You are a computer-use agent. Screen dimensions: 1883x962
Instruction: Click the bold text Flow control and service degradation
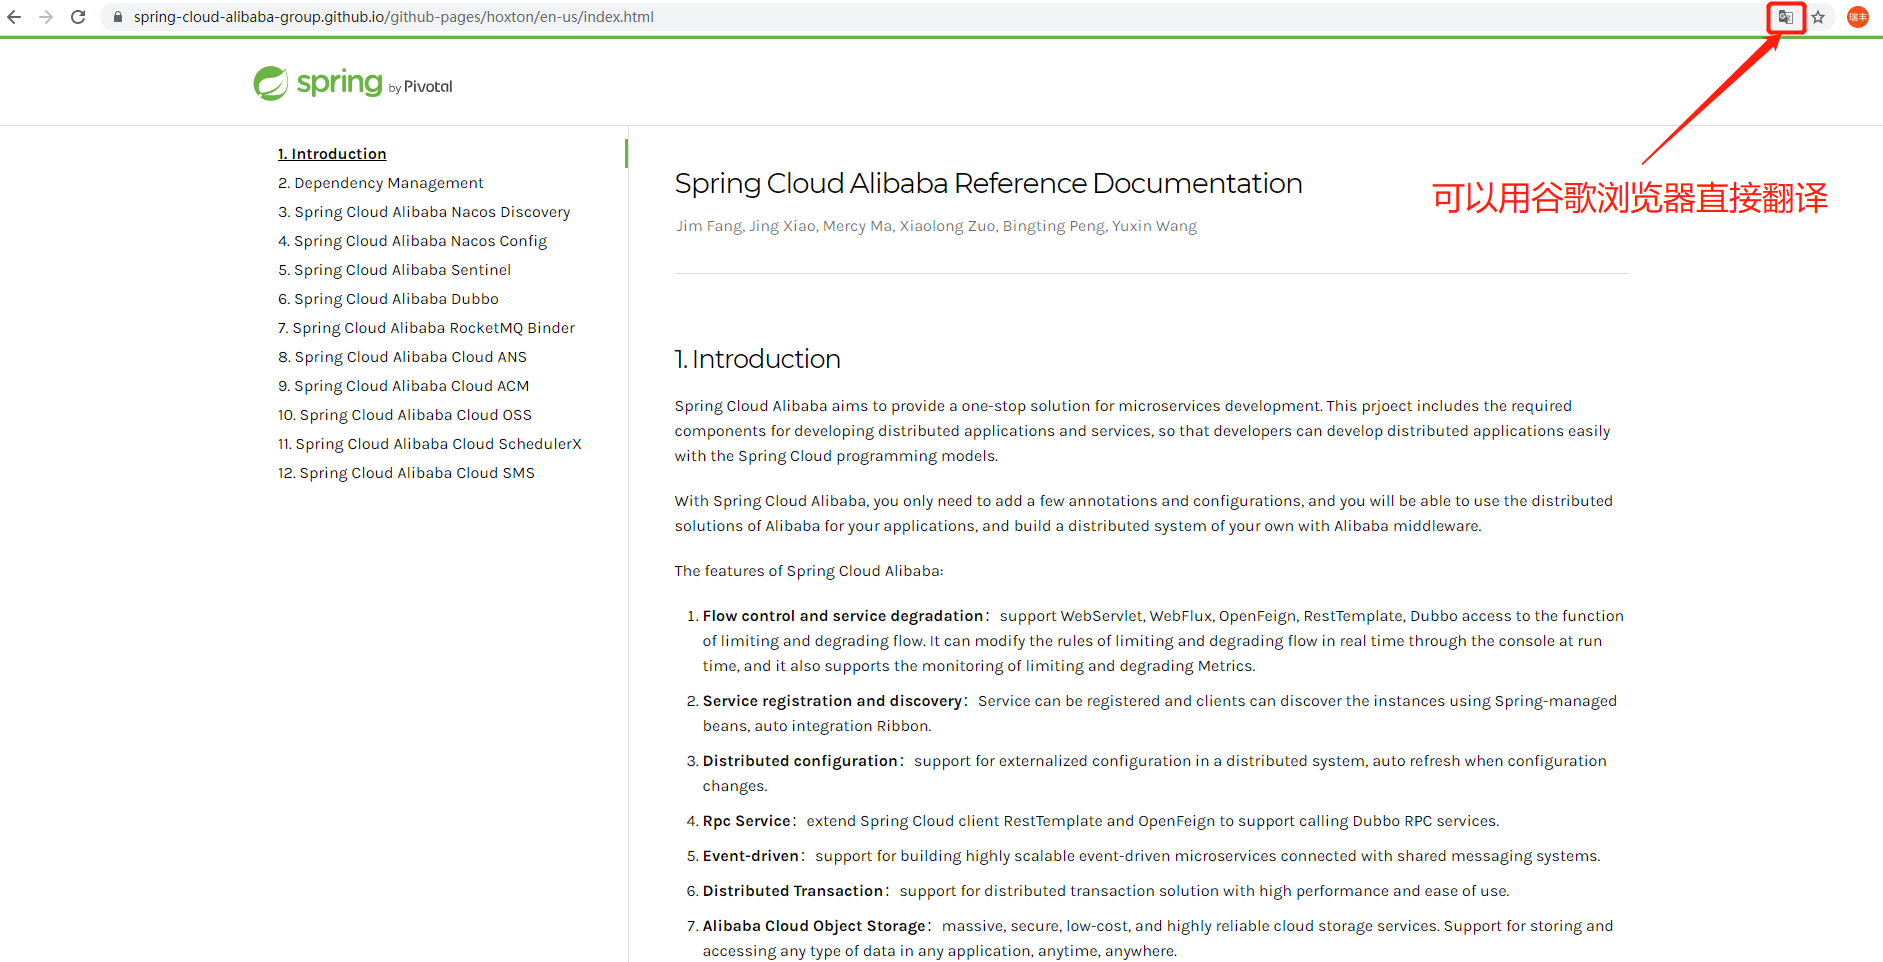(843, 616)
